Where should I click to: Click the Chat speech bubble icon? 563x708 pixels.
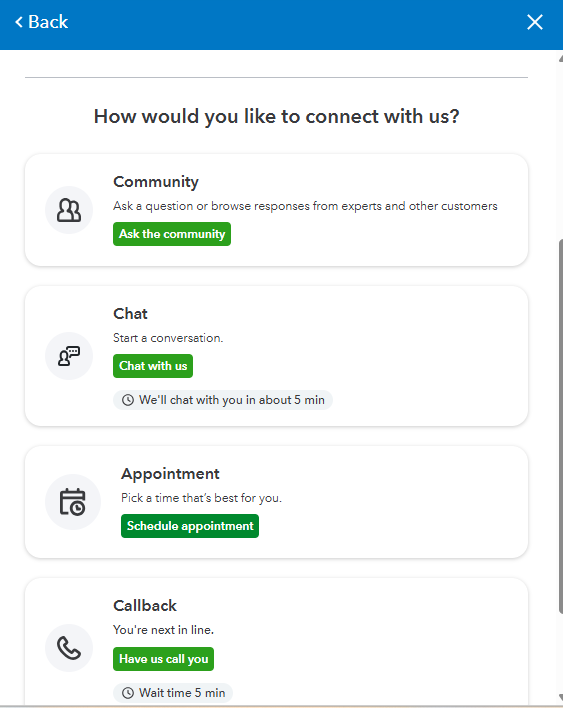coord(69,356)
